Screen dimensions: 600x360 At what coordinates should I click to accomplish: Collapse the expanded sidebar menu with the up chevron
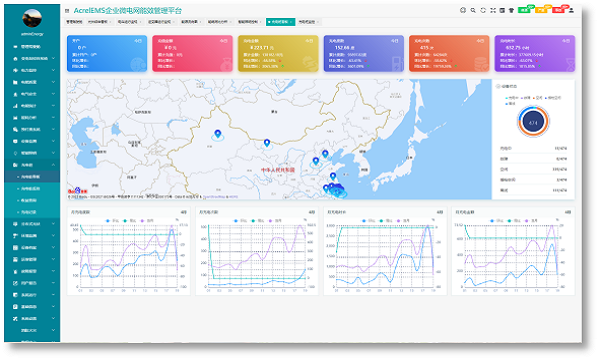tap(53, 165)
